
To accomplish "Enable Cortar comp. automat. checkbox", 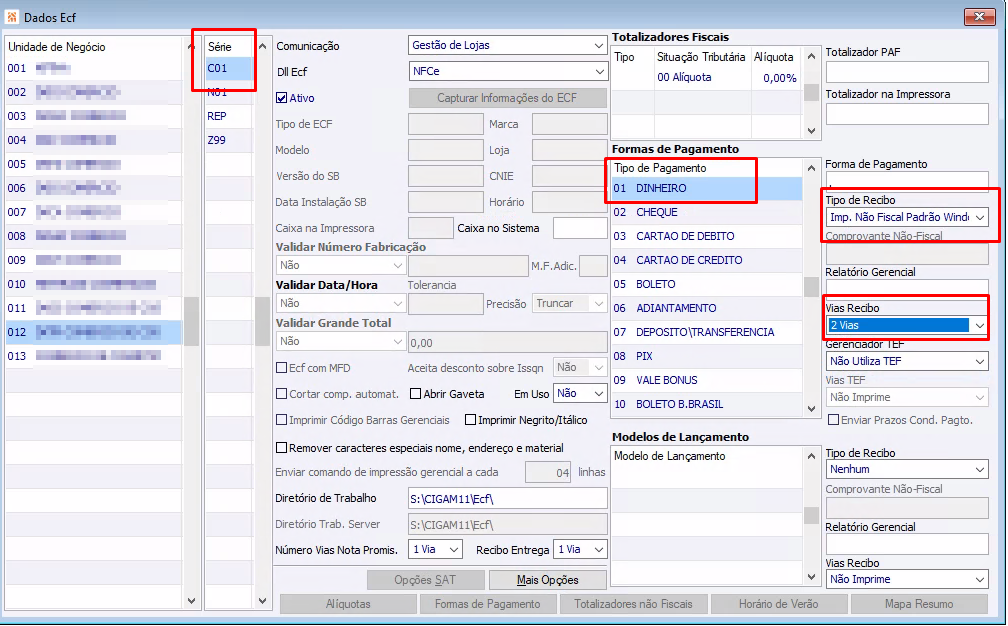I will click(x=282, y=394).
